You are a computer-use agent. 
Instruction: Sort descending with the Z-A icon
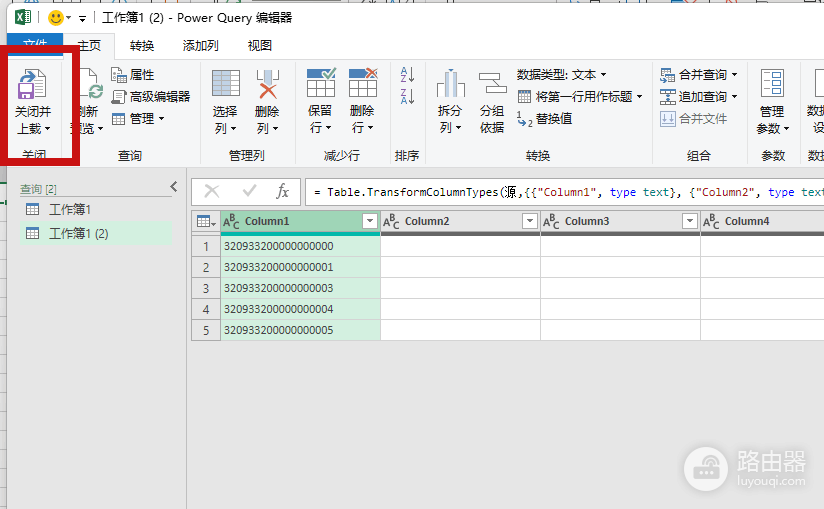[407, 96]
